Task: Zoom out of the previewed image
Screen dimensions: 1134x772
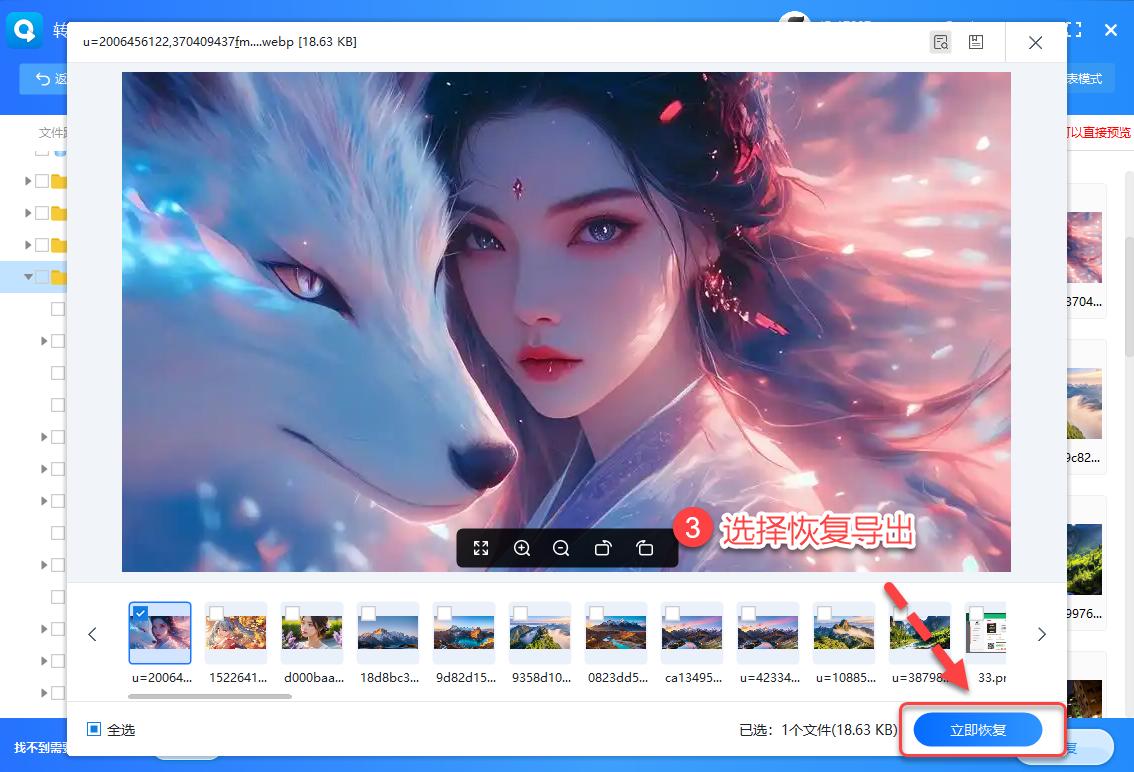Action: (561, 548)
